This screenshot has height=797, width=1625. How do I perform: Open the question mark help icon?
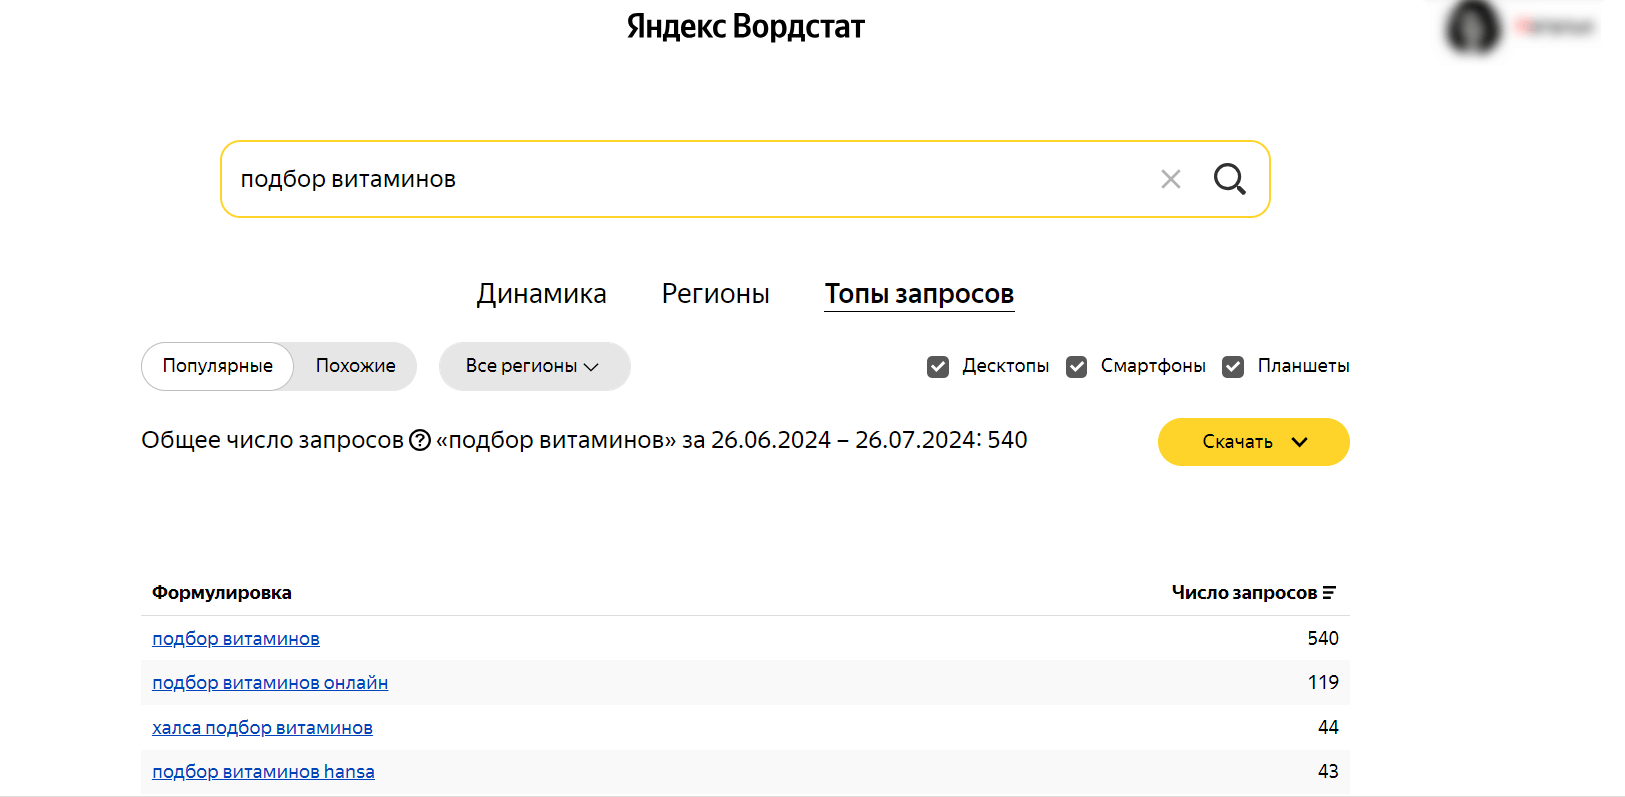[420, 440]
